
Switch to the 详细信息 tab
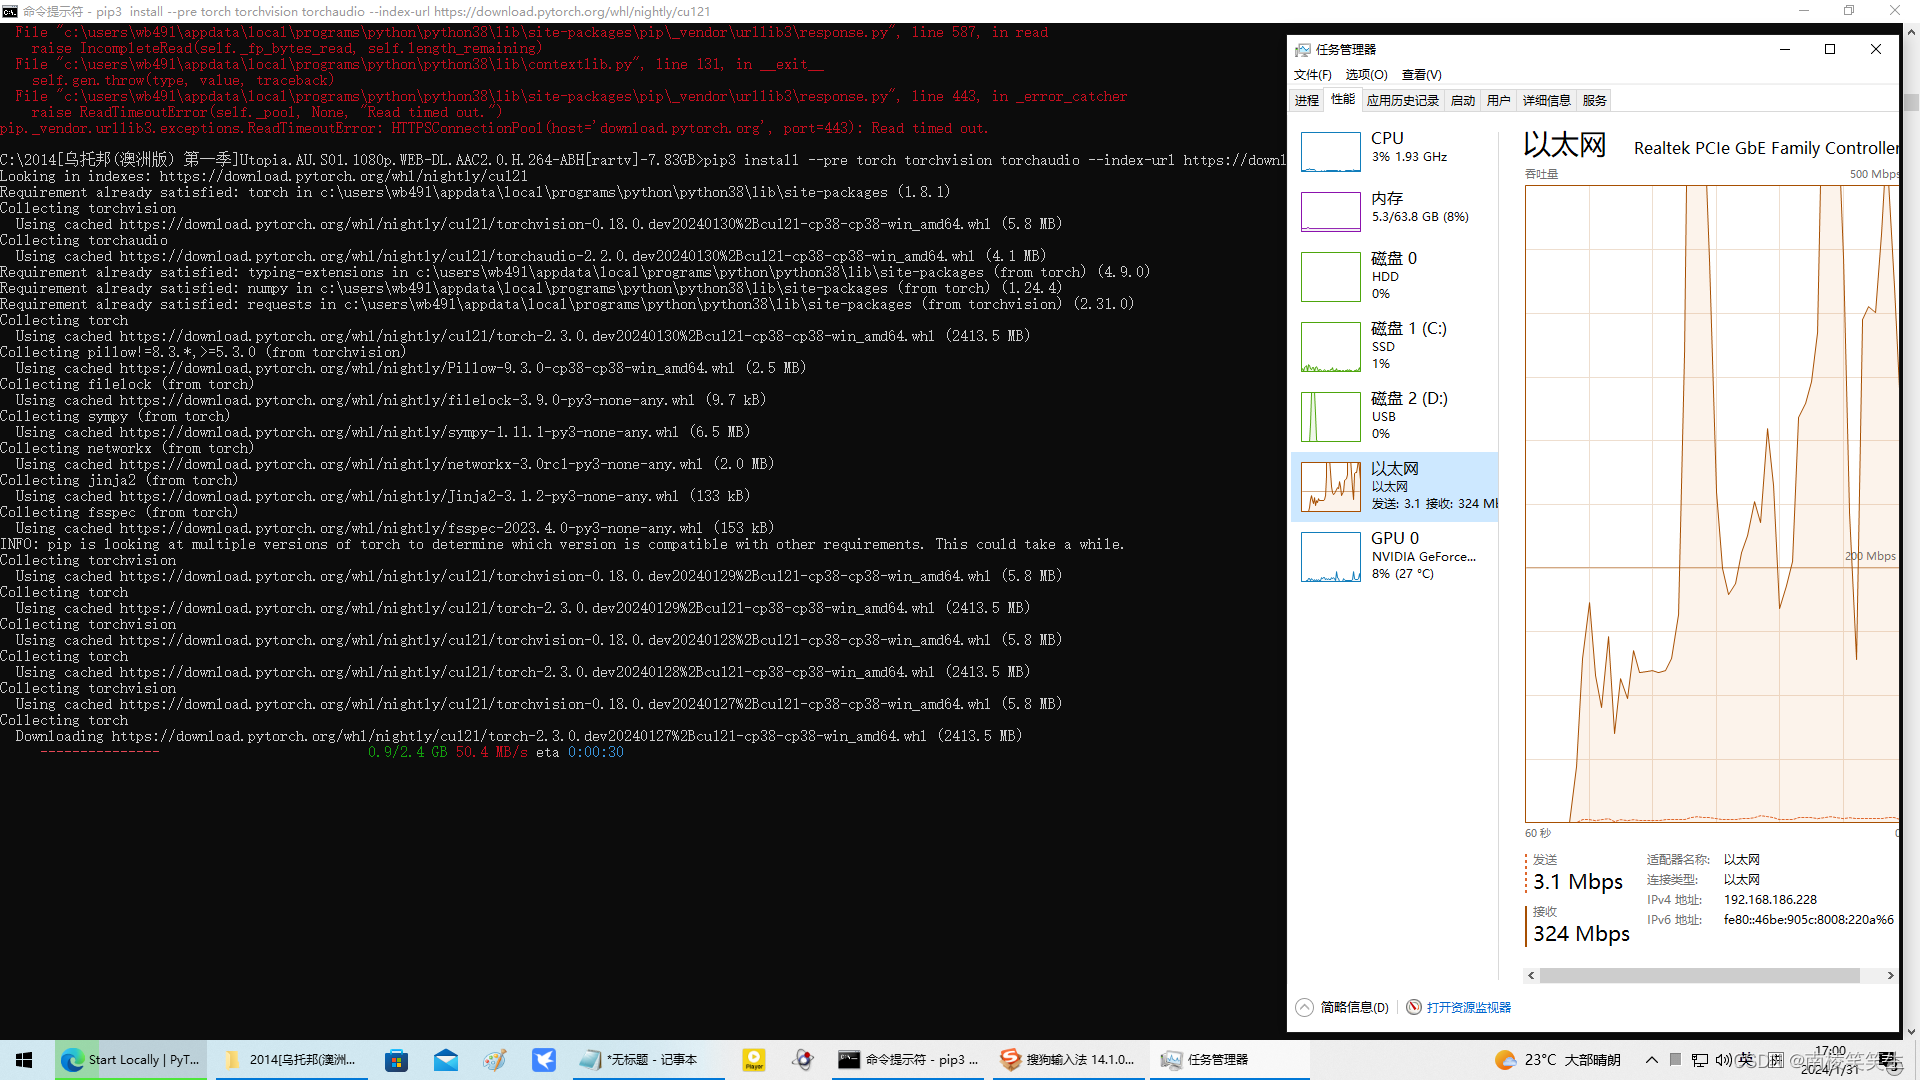[x=1546, y=100]
